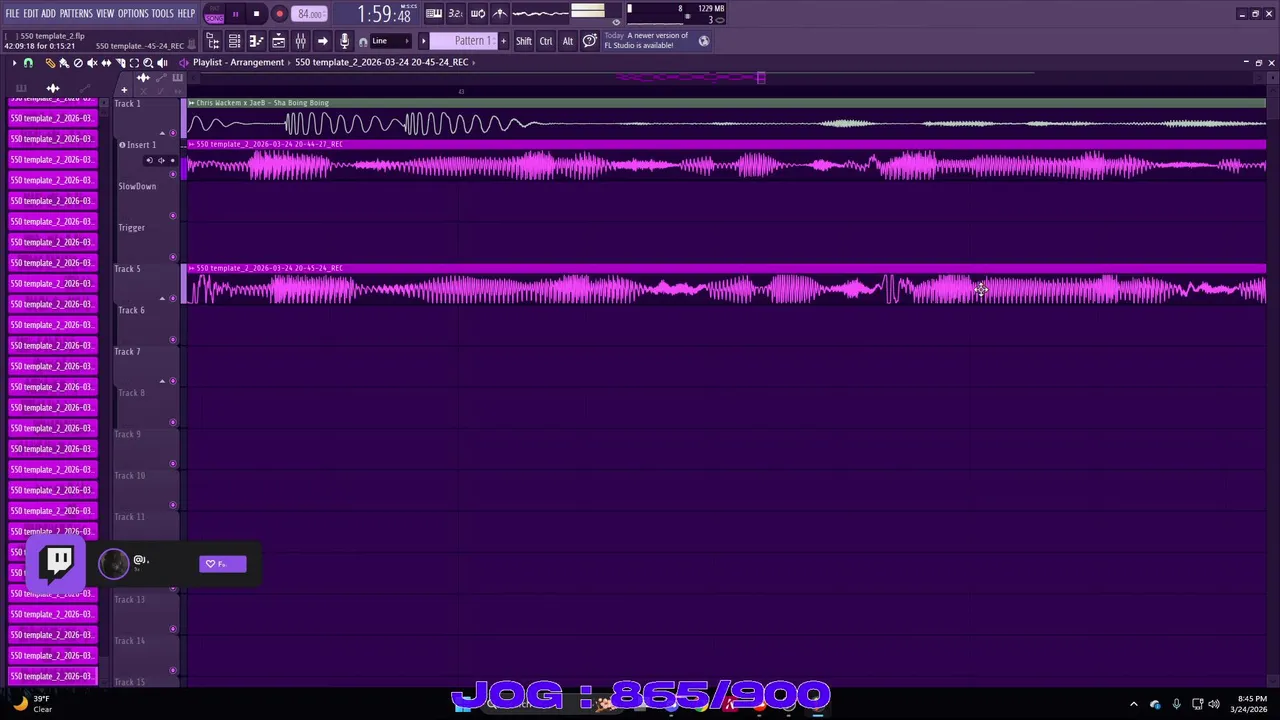Mute Track 1 with its green dot
The height and width of the screenshot is (720, 1280).
[173, 133]
